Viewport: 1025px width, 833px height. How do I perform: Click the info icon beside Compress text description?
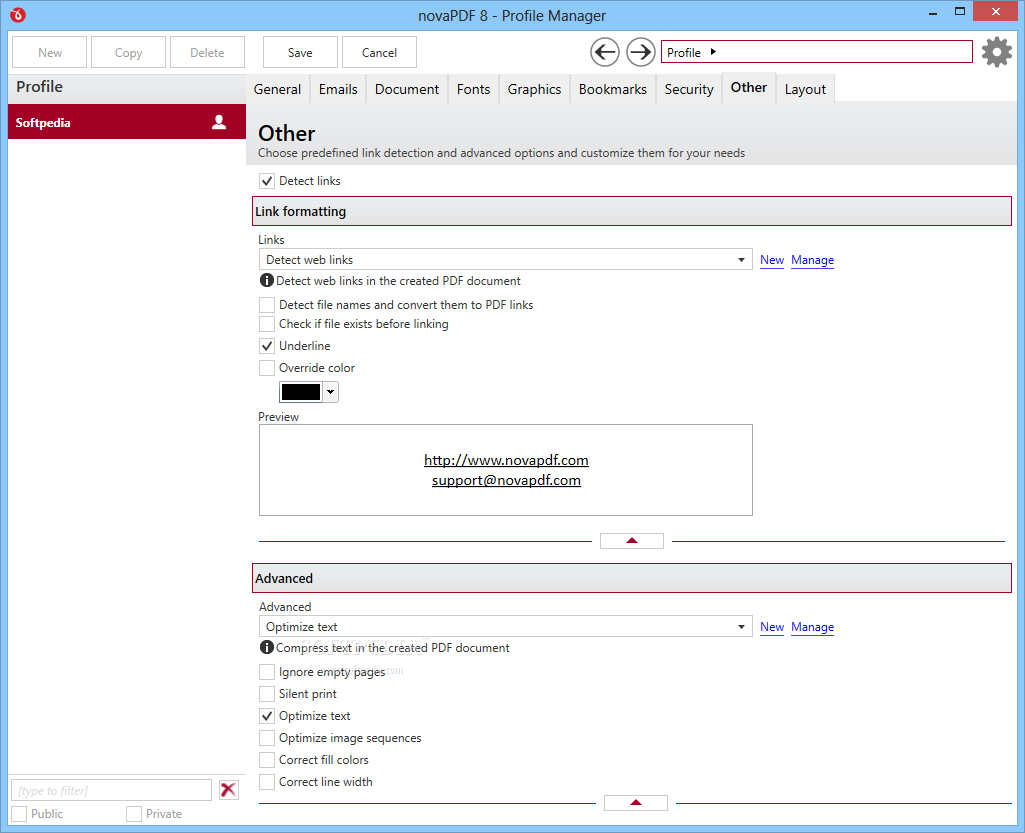click(266, 647)
